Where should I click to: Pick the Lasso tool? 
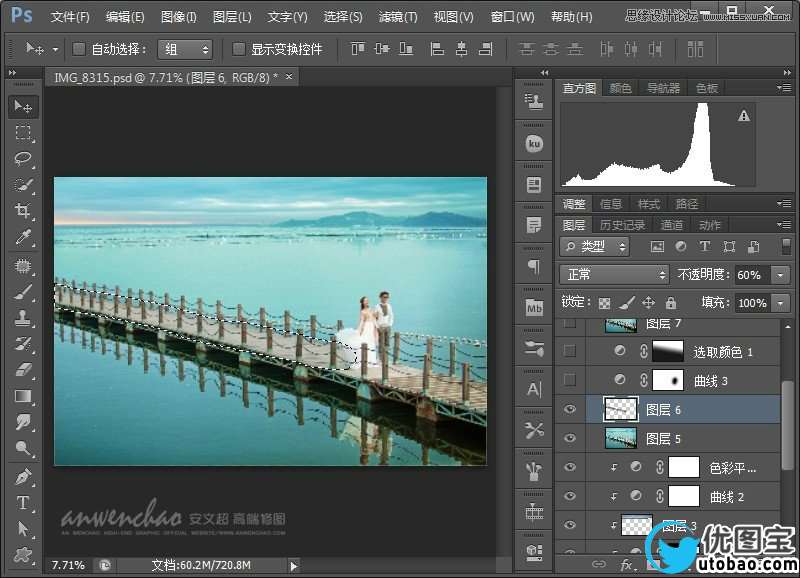[x=23, y=159]
